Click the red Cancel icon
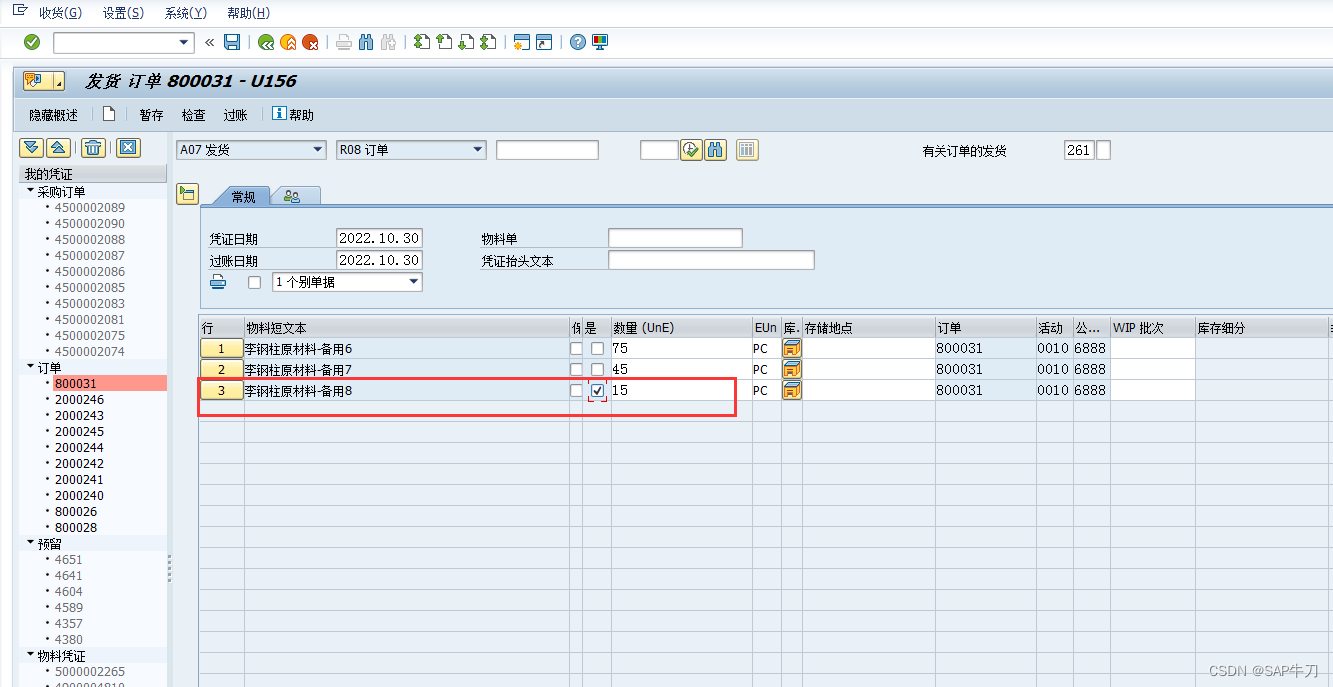1333x687 pixels. coord(311,42)
